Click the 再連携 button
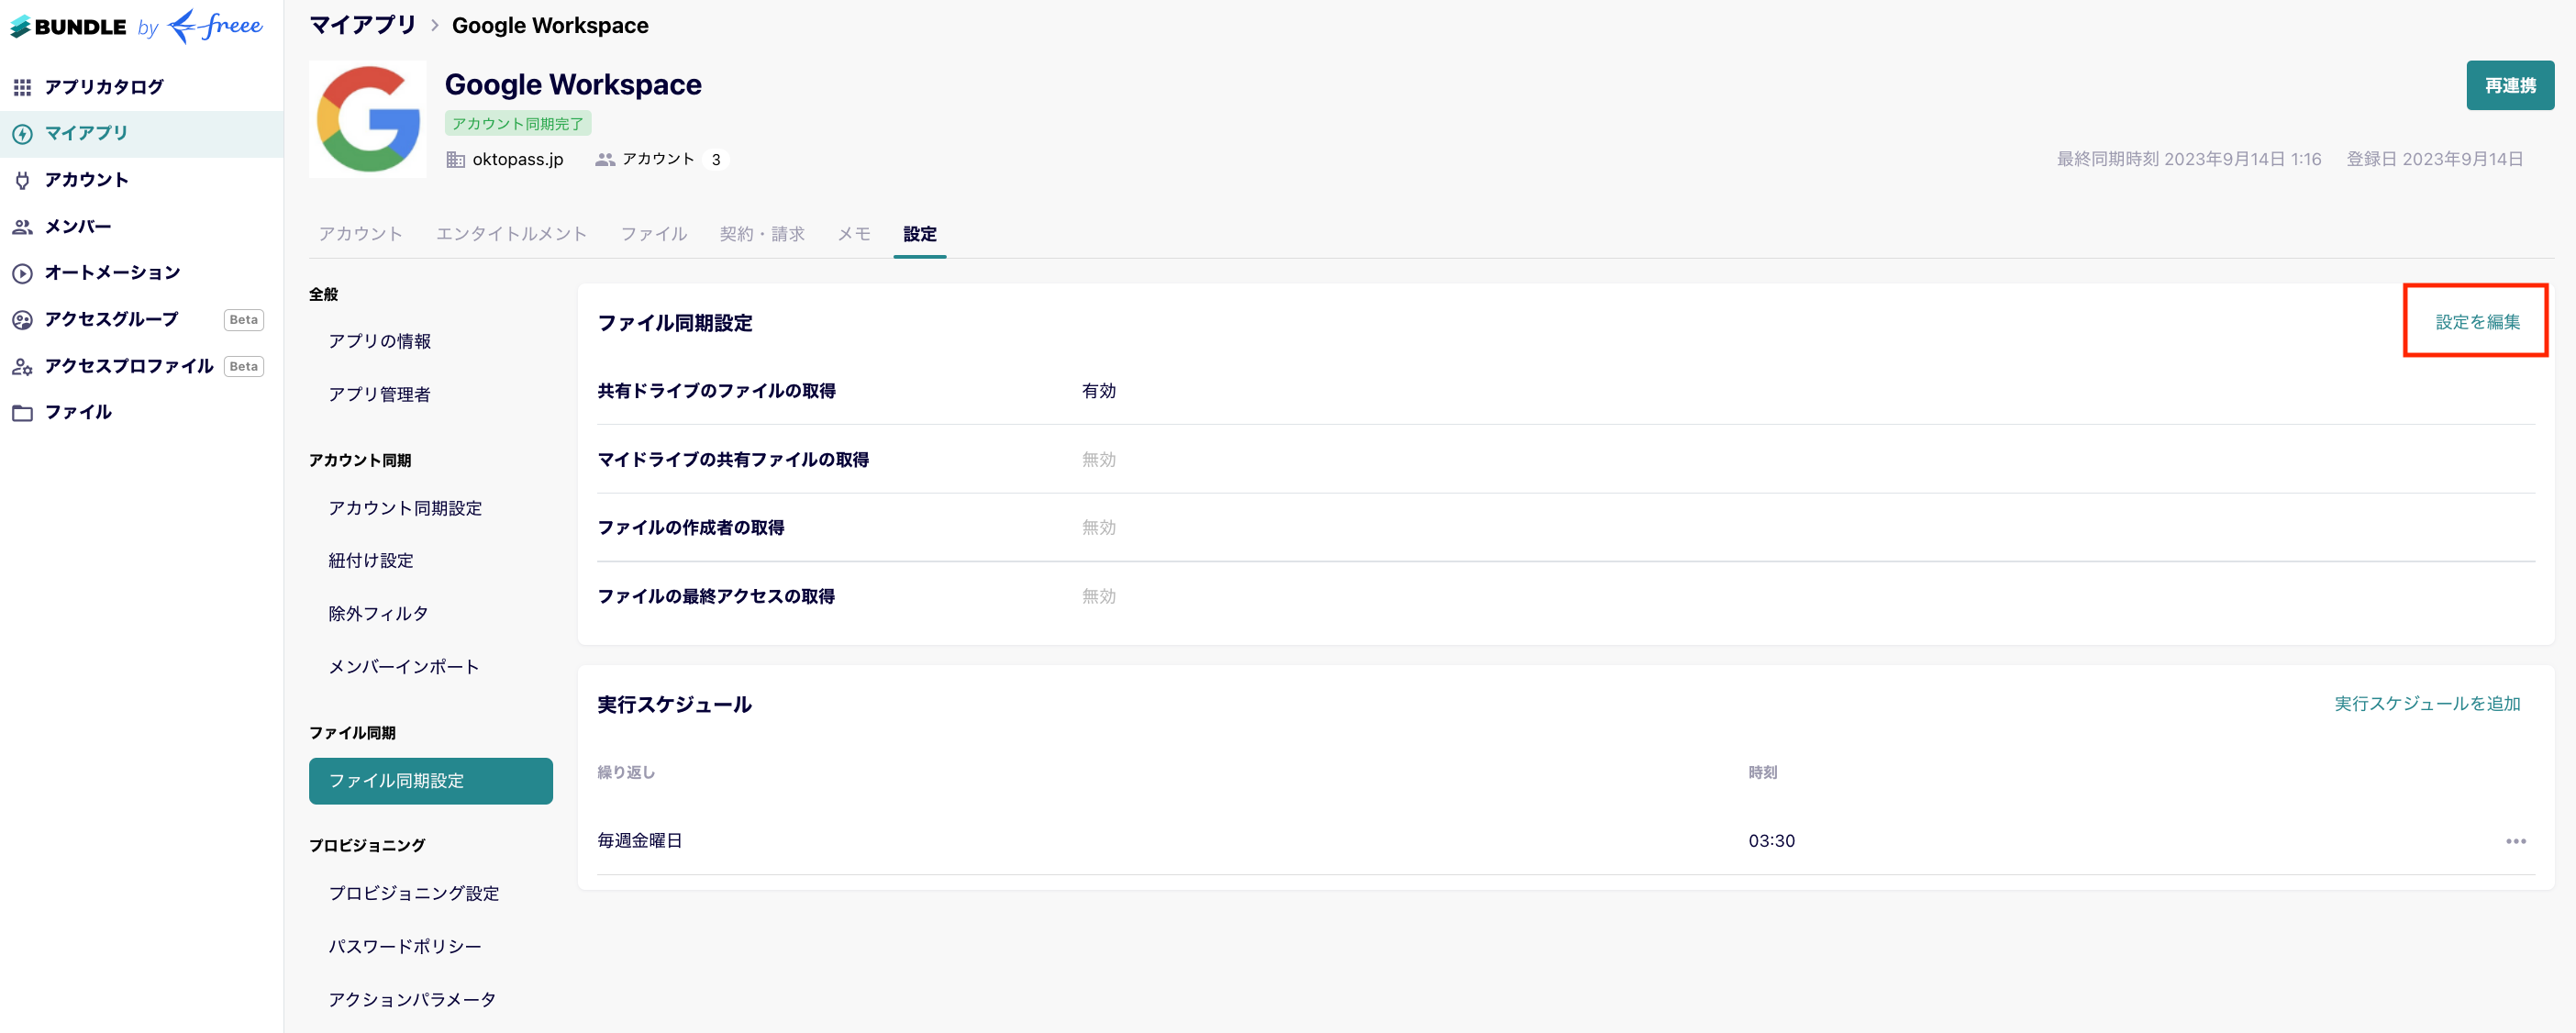 [x=2510, y=86]
